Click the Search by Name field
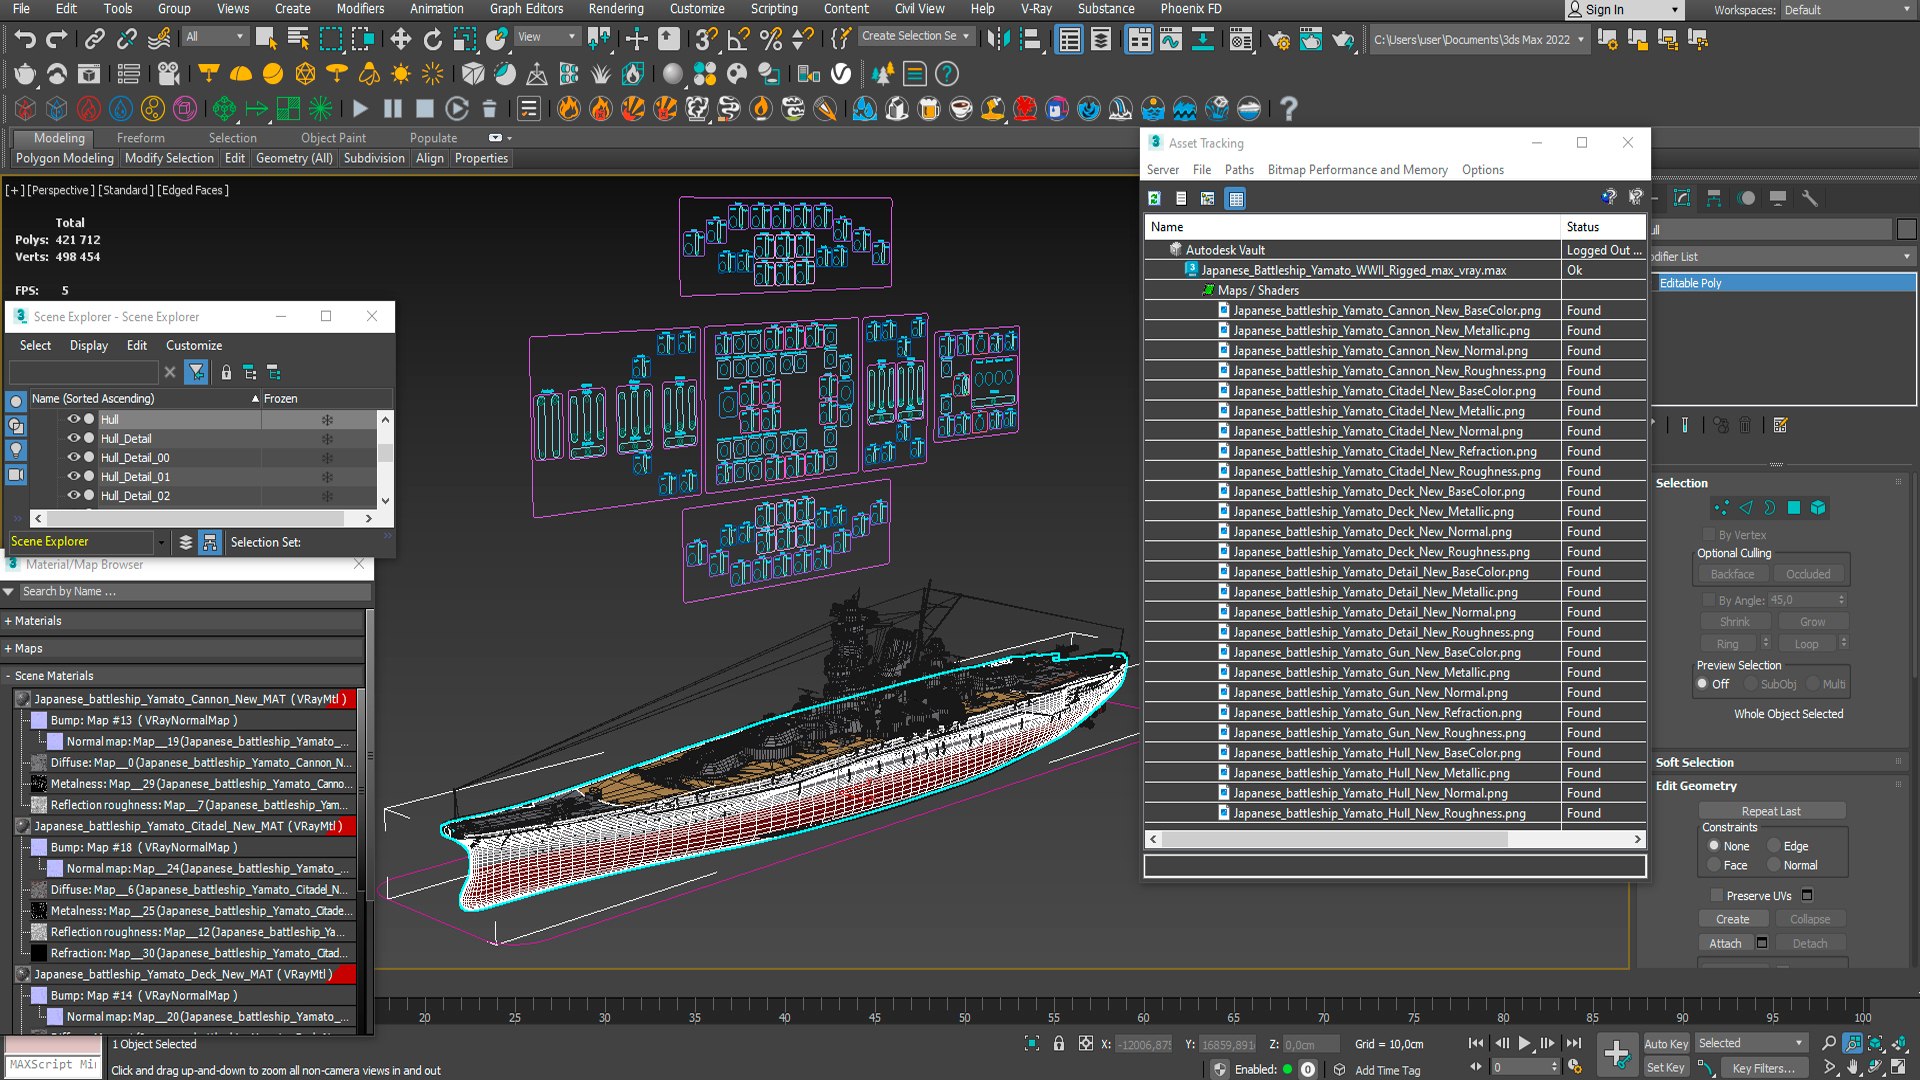 click(x=194, y=591)
